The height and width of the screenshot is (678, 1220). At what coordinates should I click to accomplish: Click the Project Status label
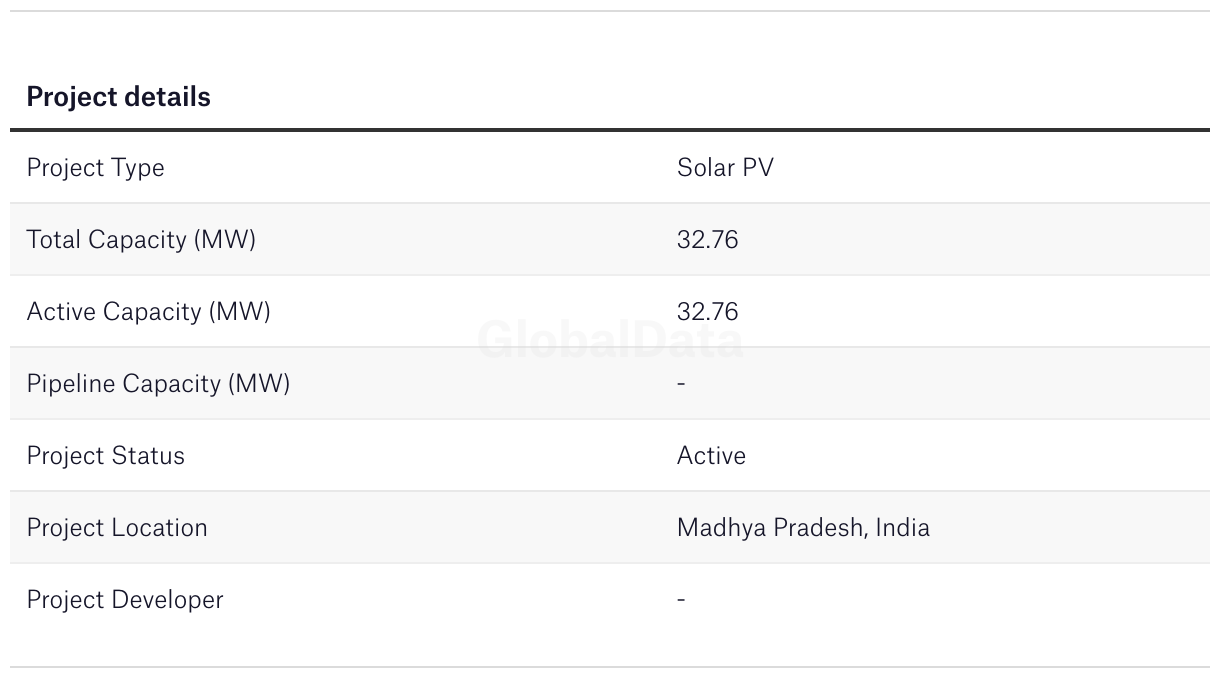[105, 456]
